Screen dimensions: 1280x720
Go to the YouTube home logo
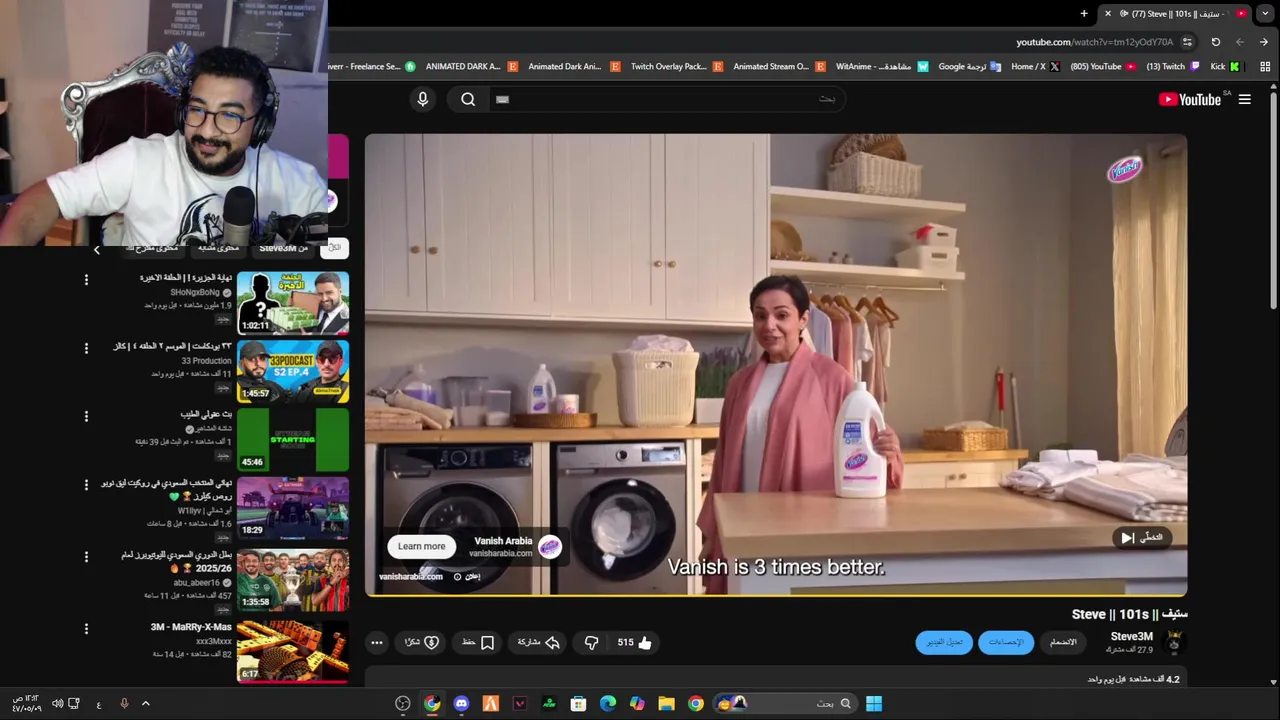click(x=1189, y=99)
